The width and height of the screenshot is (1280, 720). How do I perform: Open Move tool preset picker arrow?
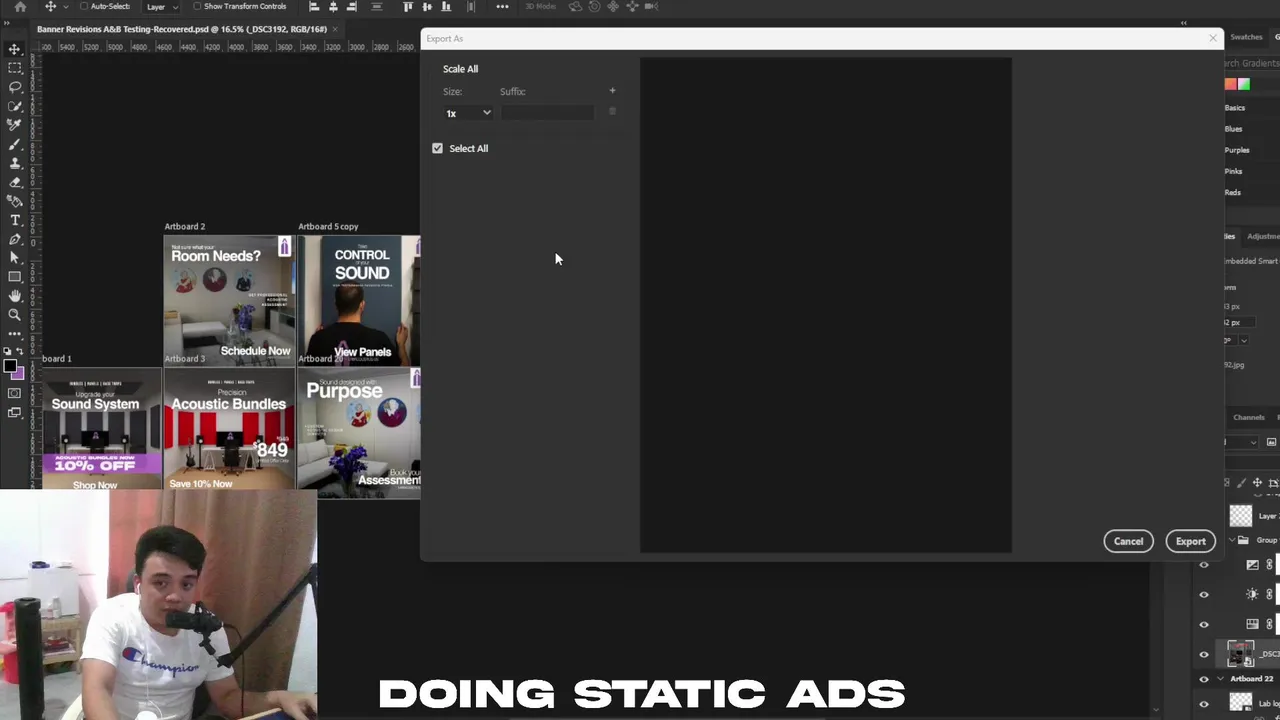[x=65, y=7]
